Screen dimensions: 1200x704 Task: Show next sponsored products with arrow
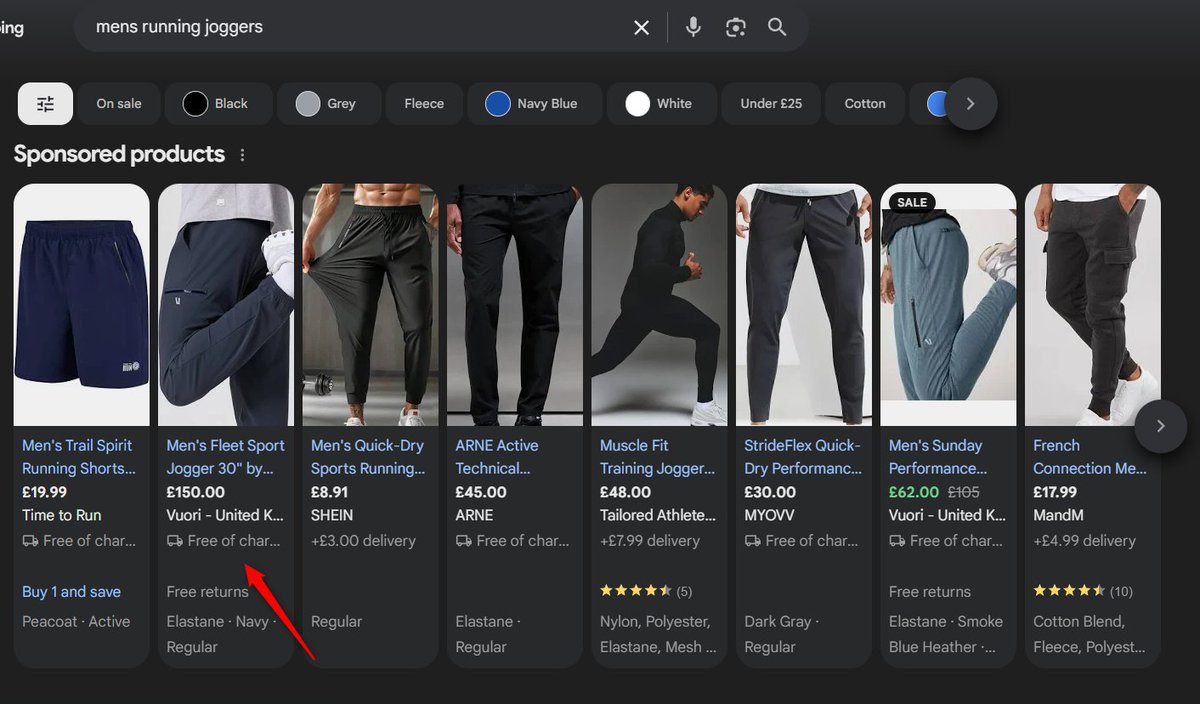tap(1160, 426)
